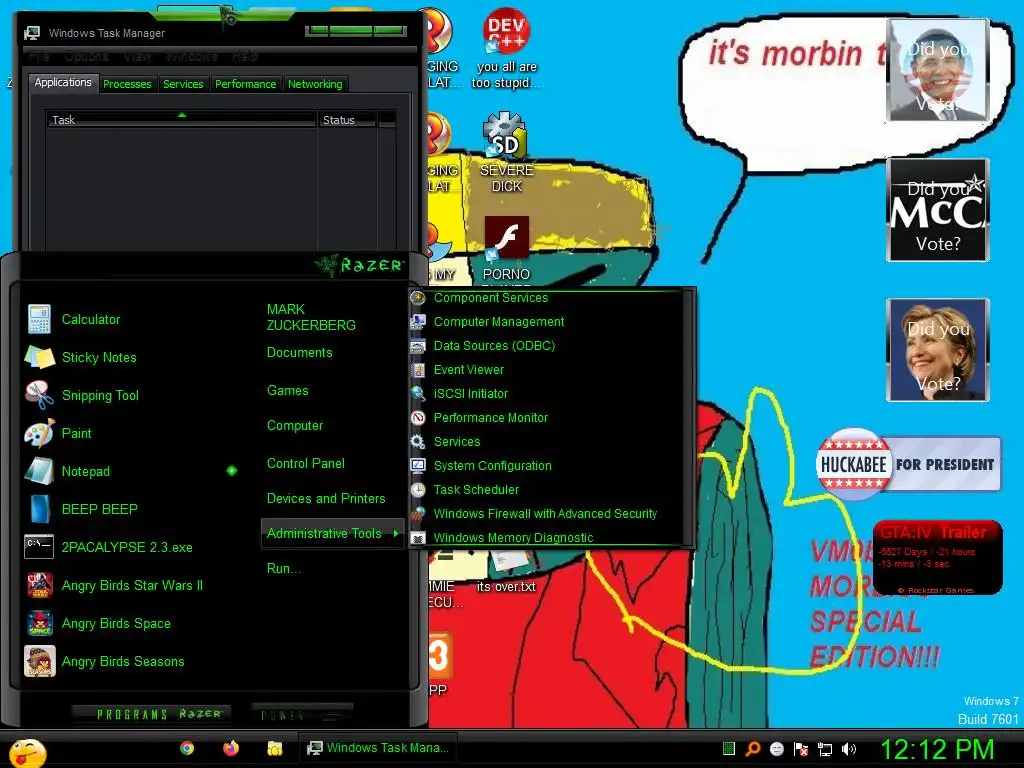Screen dimensions: 1024x768
Task: Launch Sticky Notes
Action: (82, 357)
